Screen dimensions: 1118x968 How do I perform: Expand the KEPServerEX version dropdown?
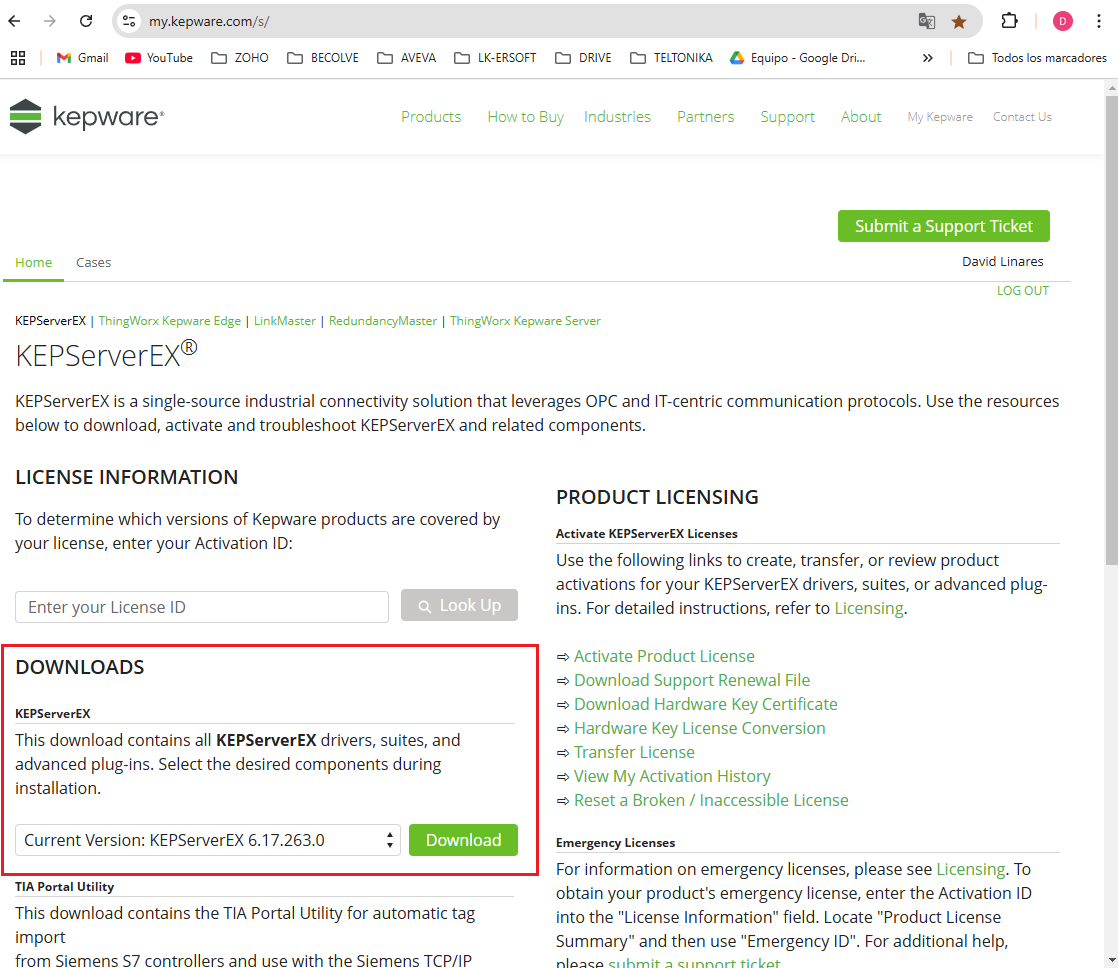pos(207,840)
